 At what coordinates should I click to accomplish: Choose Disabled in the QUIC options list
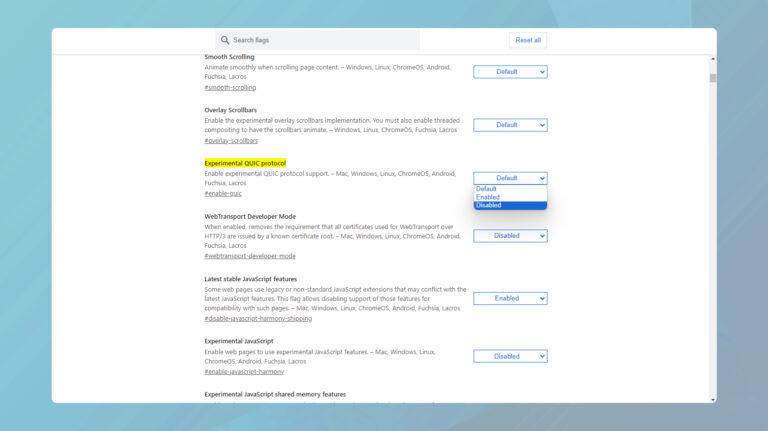[x=489, y=206]
